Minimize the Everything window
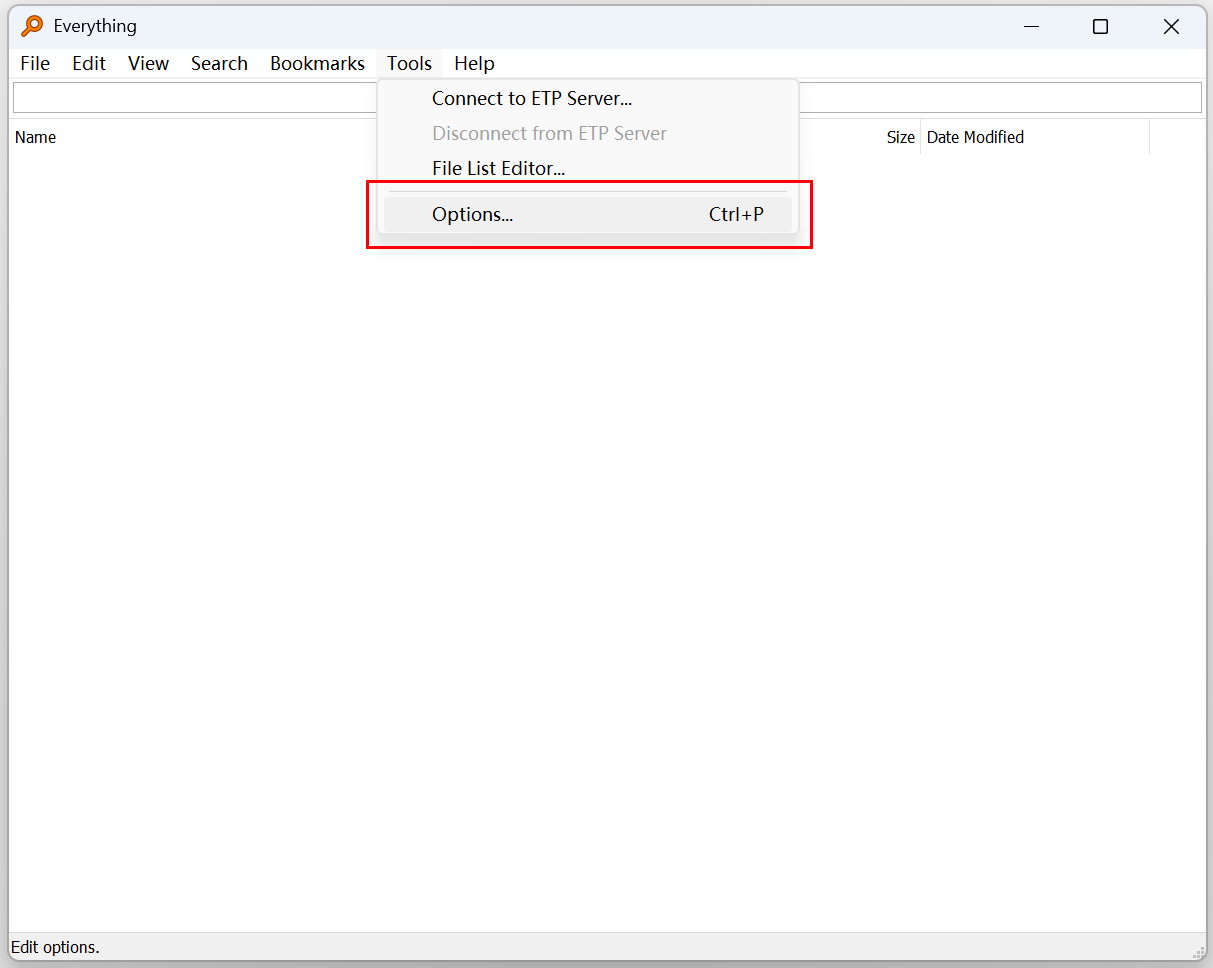This screenshot has width=1213, height=968. pyautogui.click(x=1032, y=27)
